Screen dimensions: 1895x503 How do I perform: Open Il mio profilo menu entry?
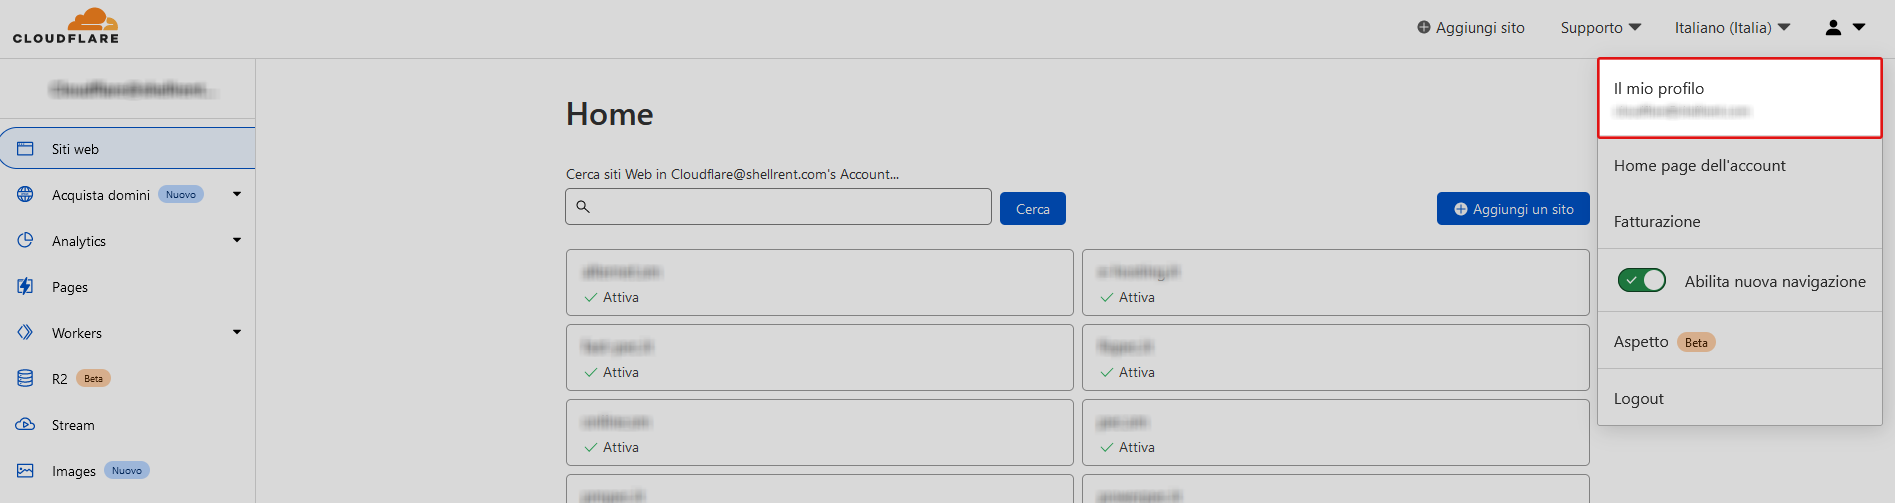1740,98
